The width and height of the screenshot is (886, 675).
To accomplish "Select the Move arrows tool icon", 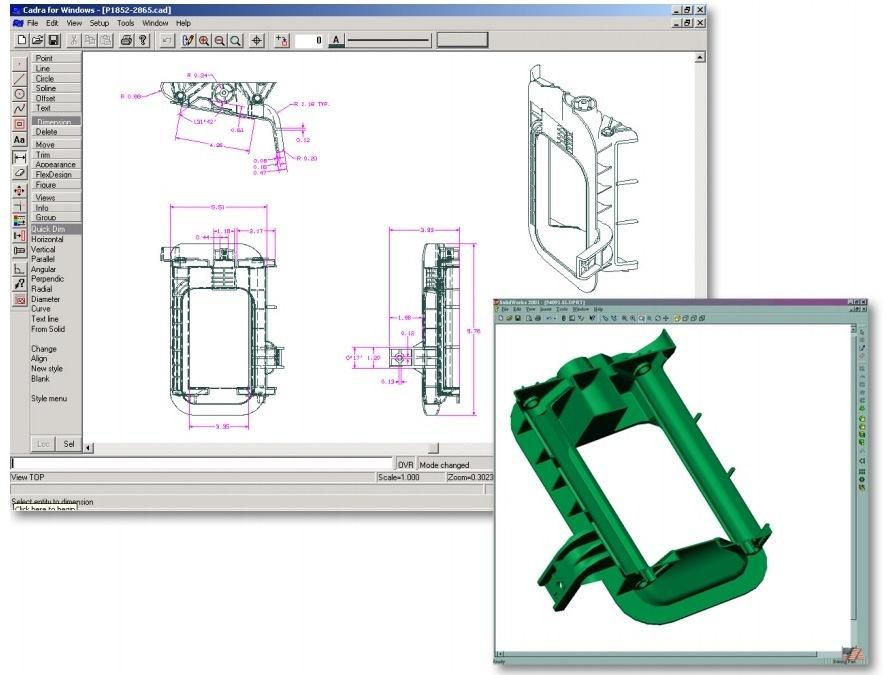I will point(19,191).
